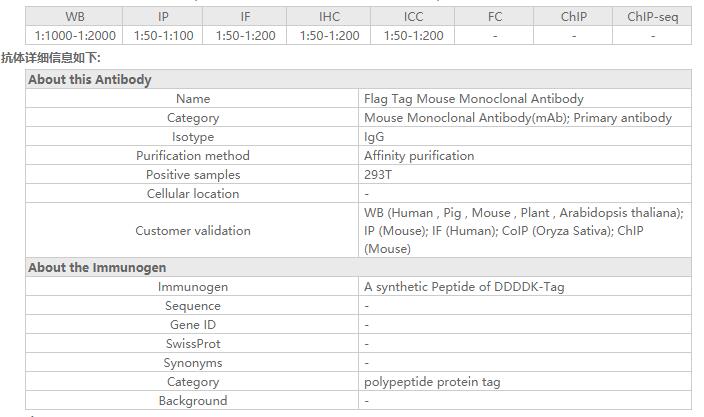Select the 1:50-1:100 dilution value

click(x=163, y=35)
